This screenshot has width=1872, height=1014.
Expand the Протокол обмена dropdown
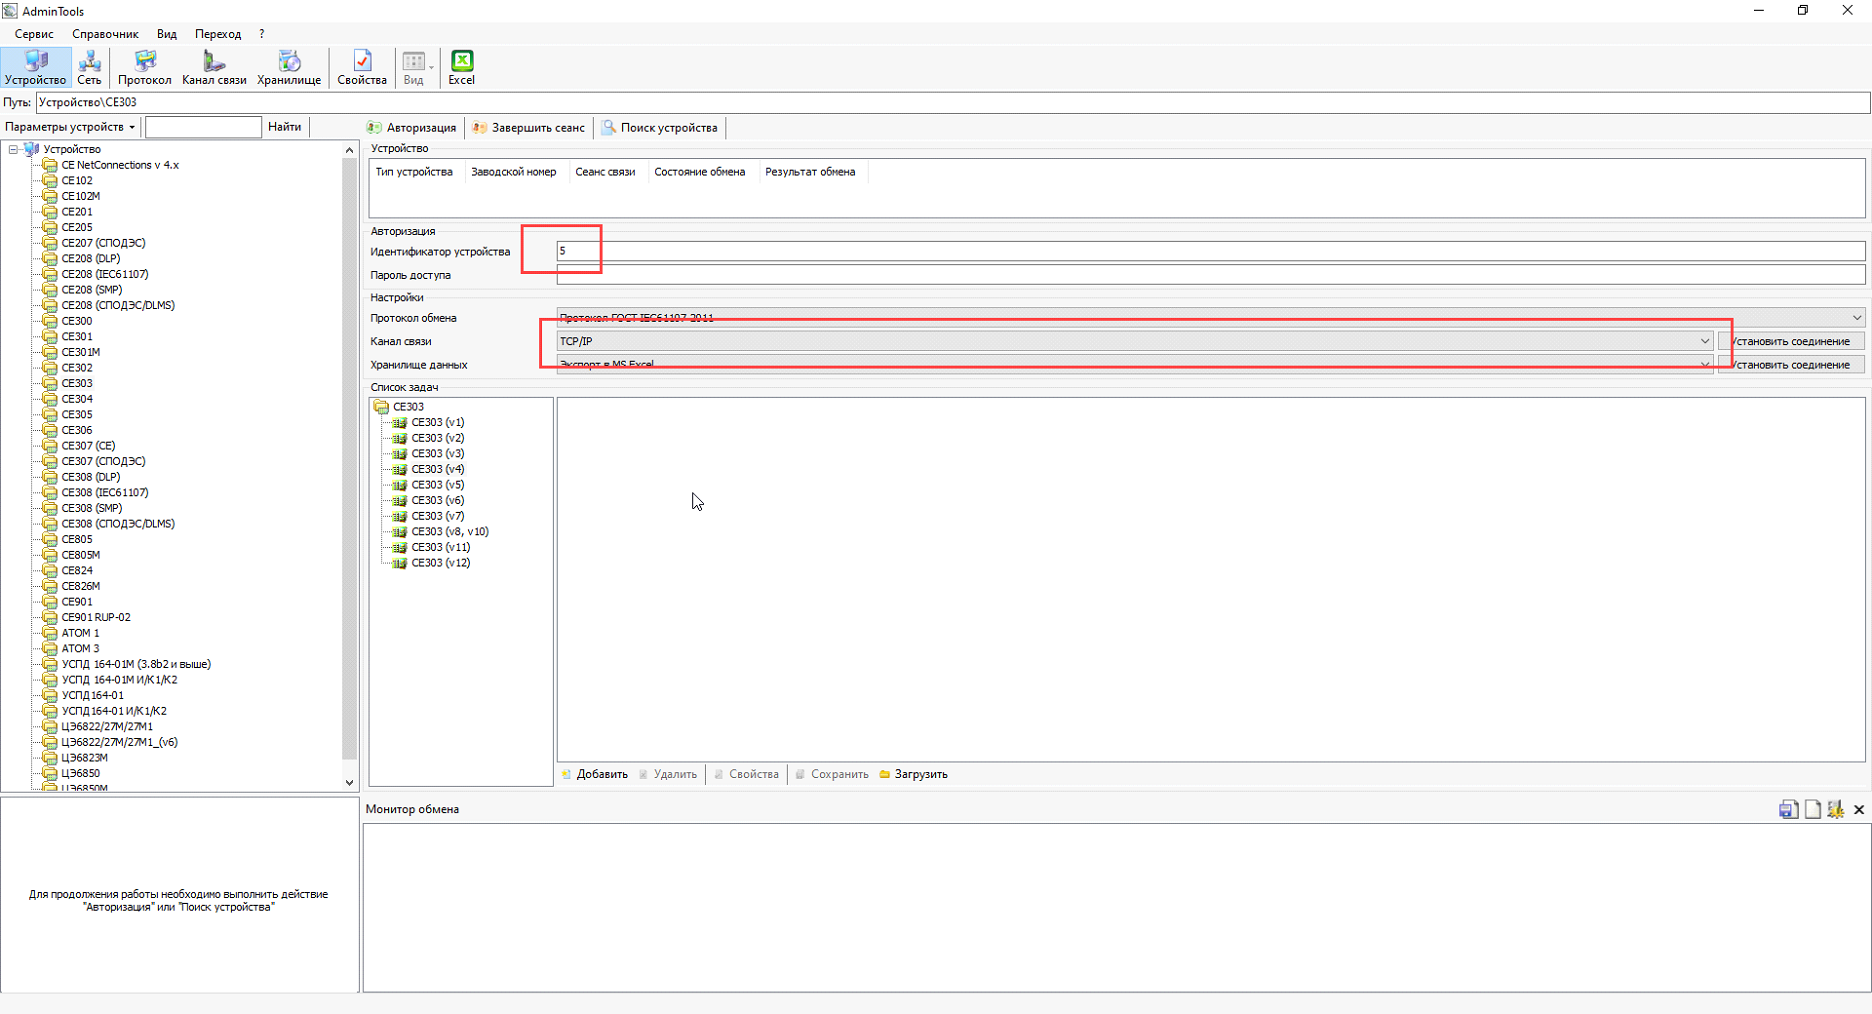tap(1856, 318)
